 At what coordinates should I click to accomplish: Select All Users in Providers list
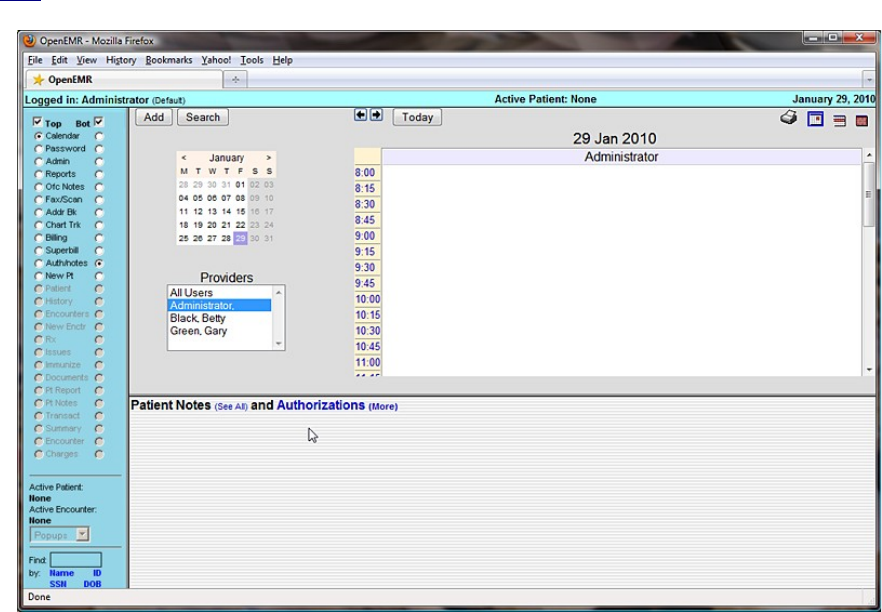click(x=219, y=292)
